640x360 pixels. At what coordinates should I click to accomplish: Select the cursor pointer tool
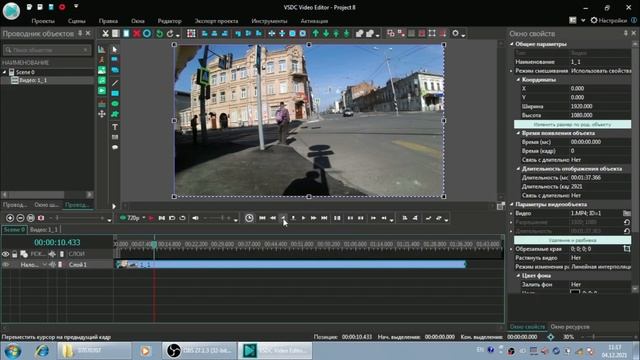tap(115, 49)
